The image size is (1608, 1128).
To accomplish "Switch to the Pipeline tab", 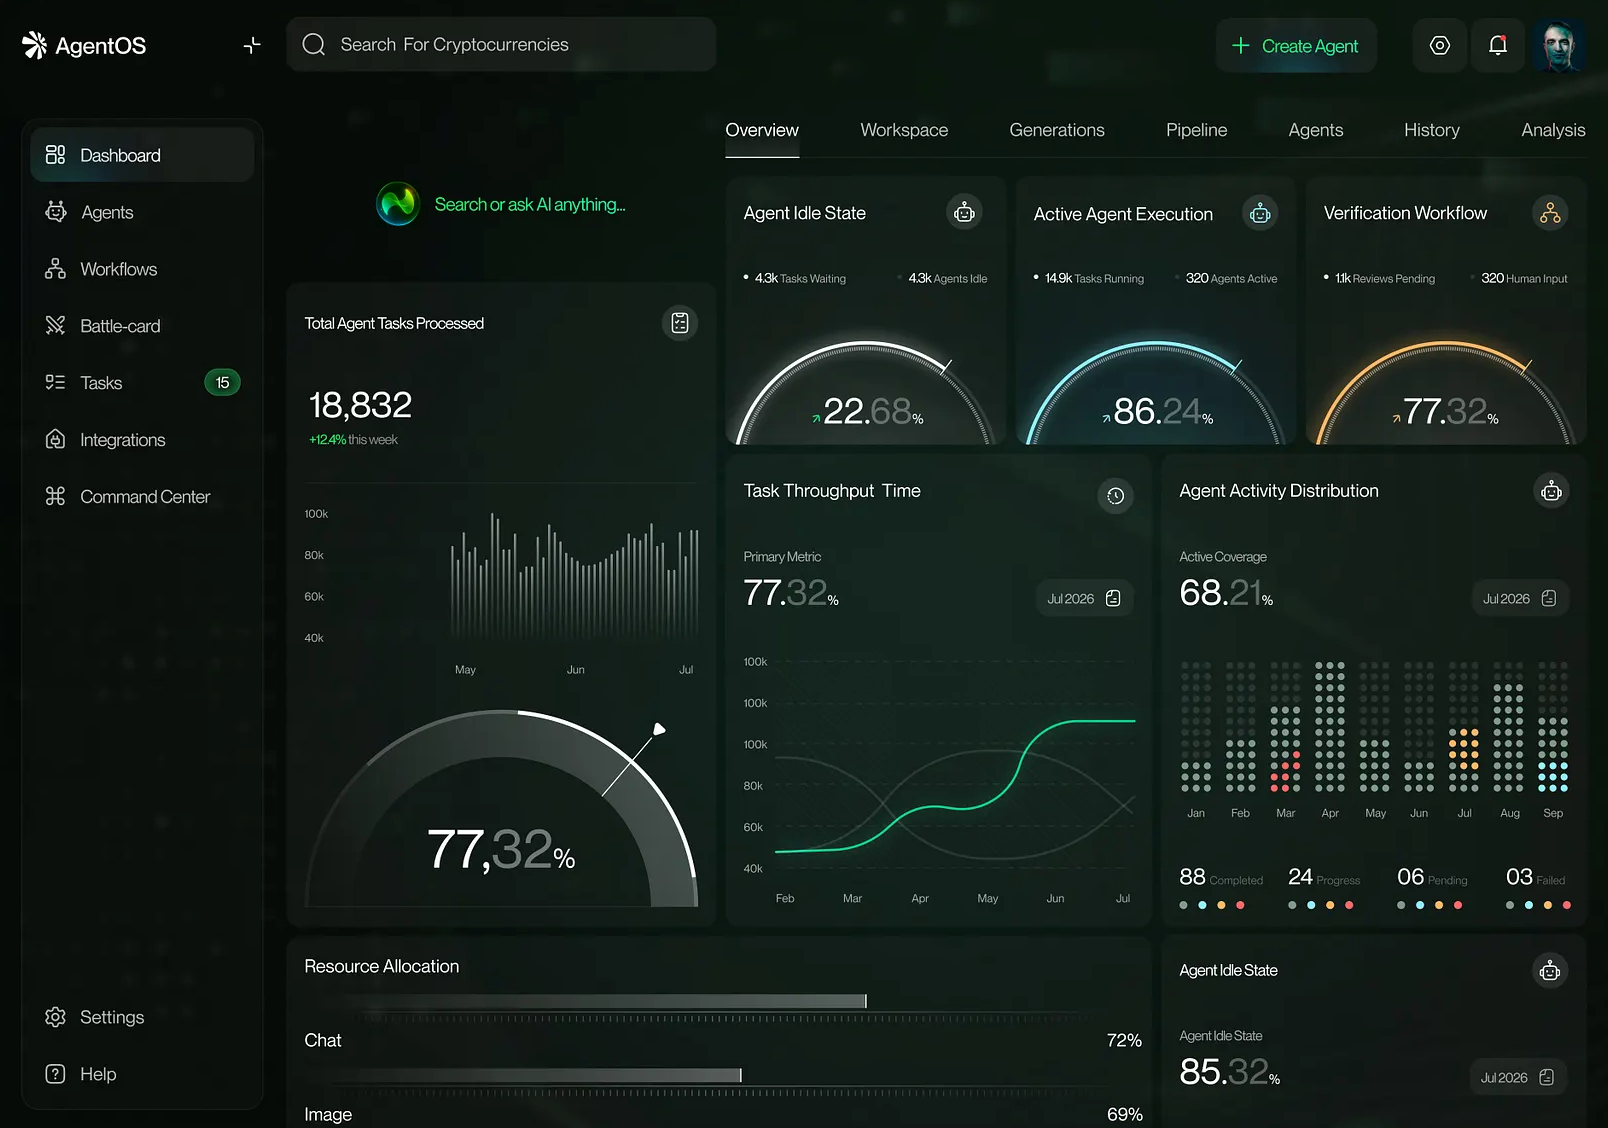I will coord(1196,130).
